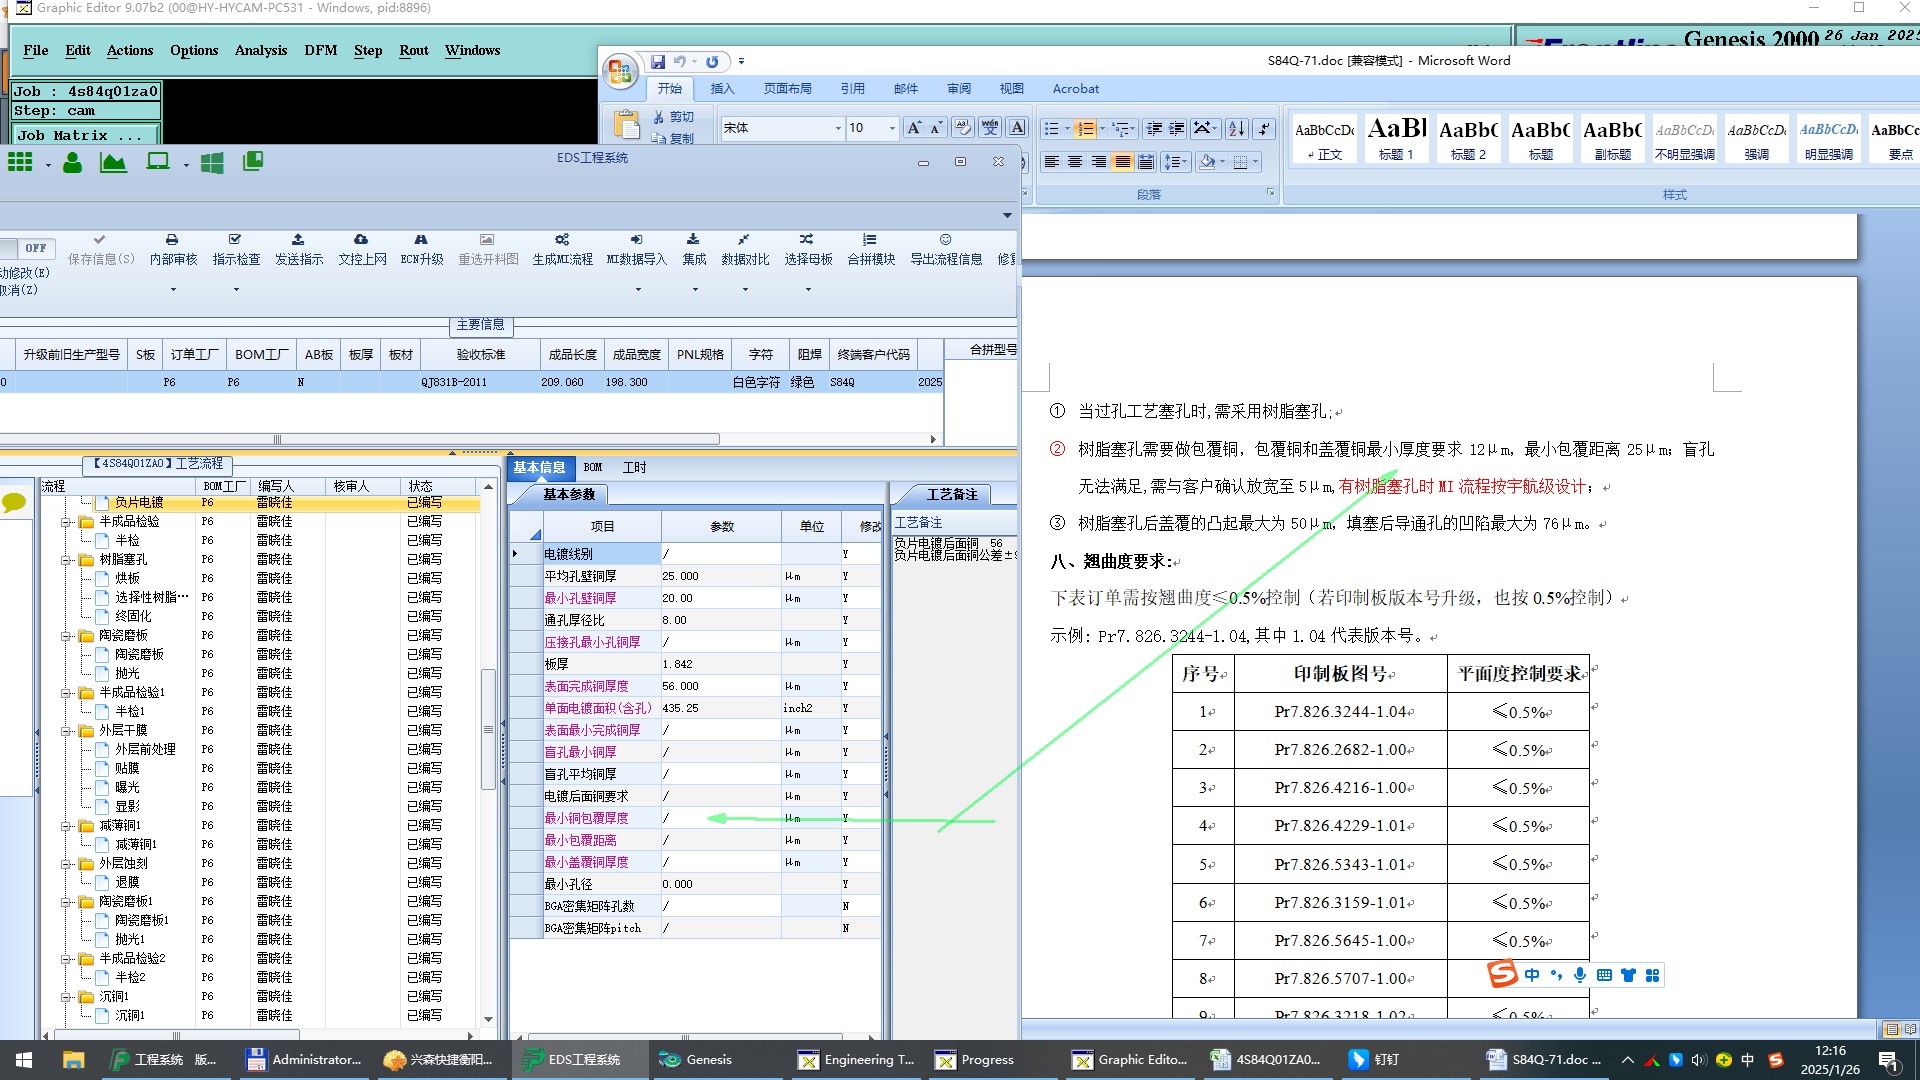This screenshot has height=1080, width=1920.
Task: Click the green user profile icon
Action: click(x=72, y=163)
